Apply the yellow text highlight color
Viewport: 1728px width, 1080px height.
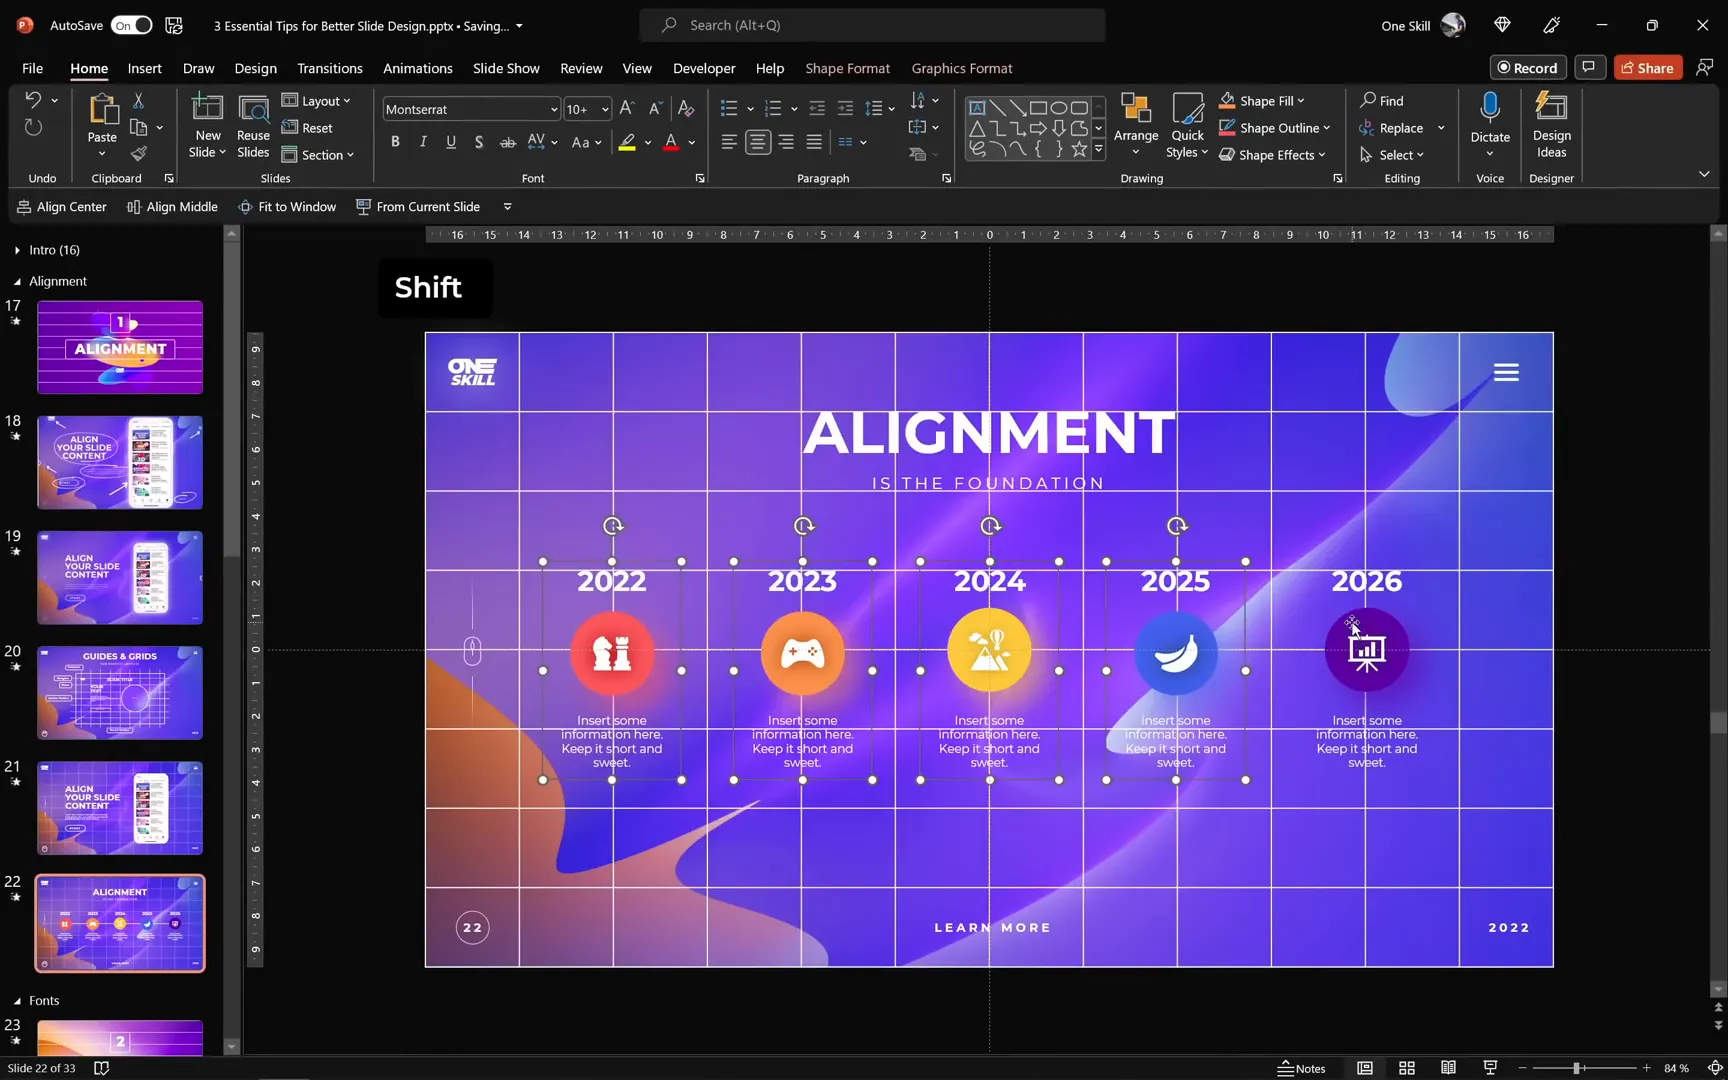coord(627,142)
